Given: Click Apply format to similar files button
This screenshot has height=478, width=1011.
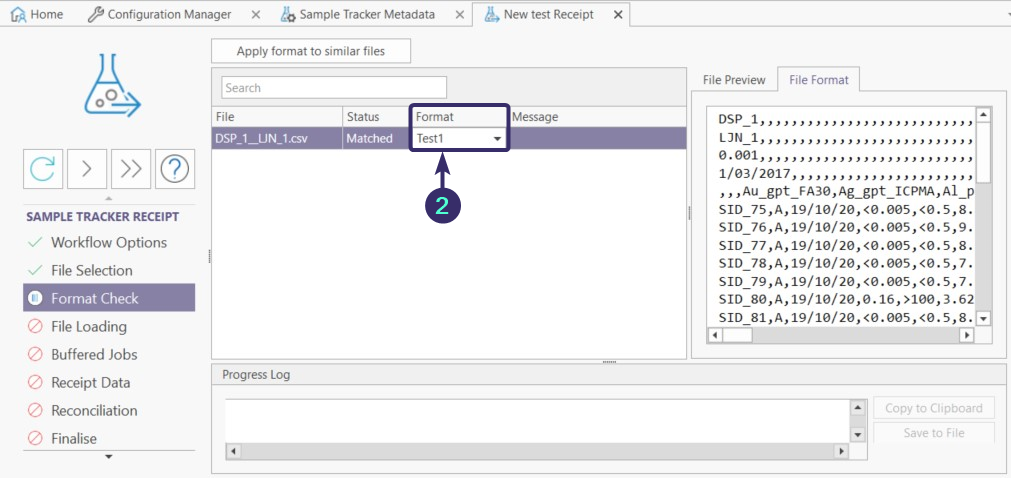Looking at the screenshot, I should [x=310, y=51].
